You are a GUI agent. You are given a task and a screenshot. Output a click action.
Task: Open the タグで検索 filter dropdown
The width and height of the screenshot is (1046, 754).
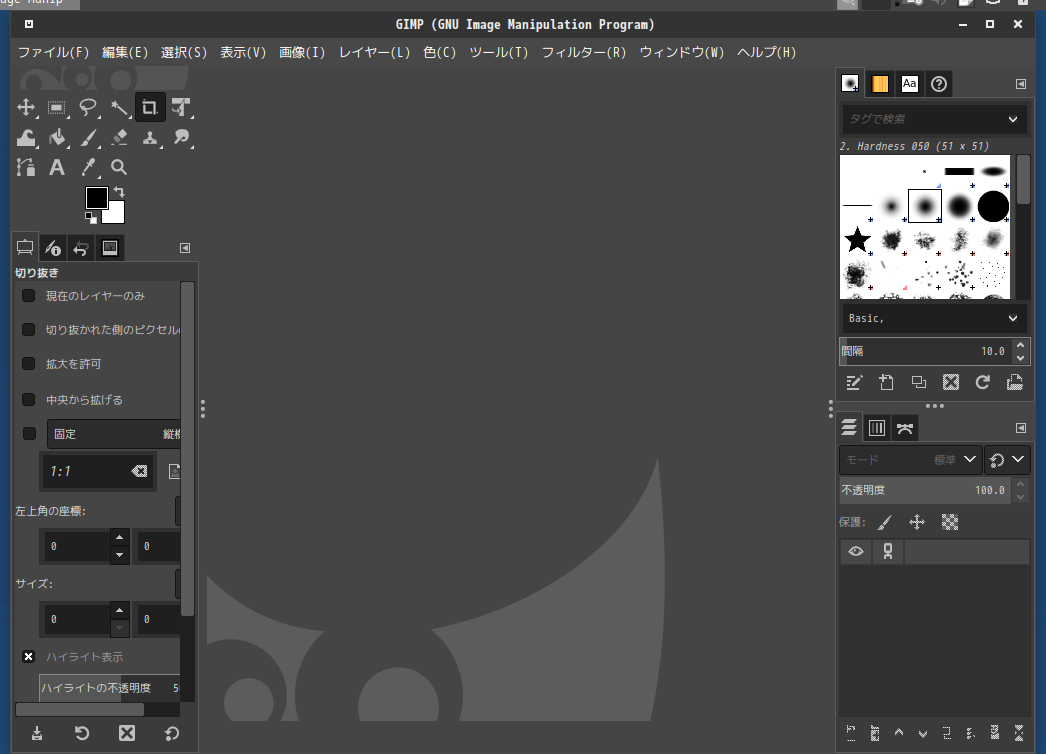tap(1013, 120)
